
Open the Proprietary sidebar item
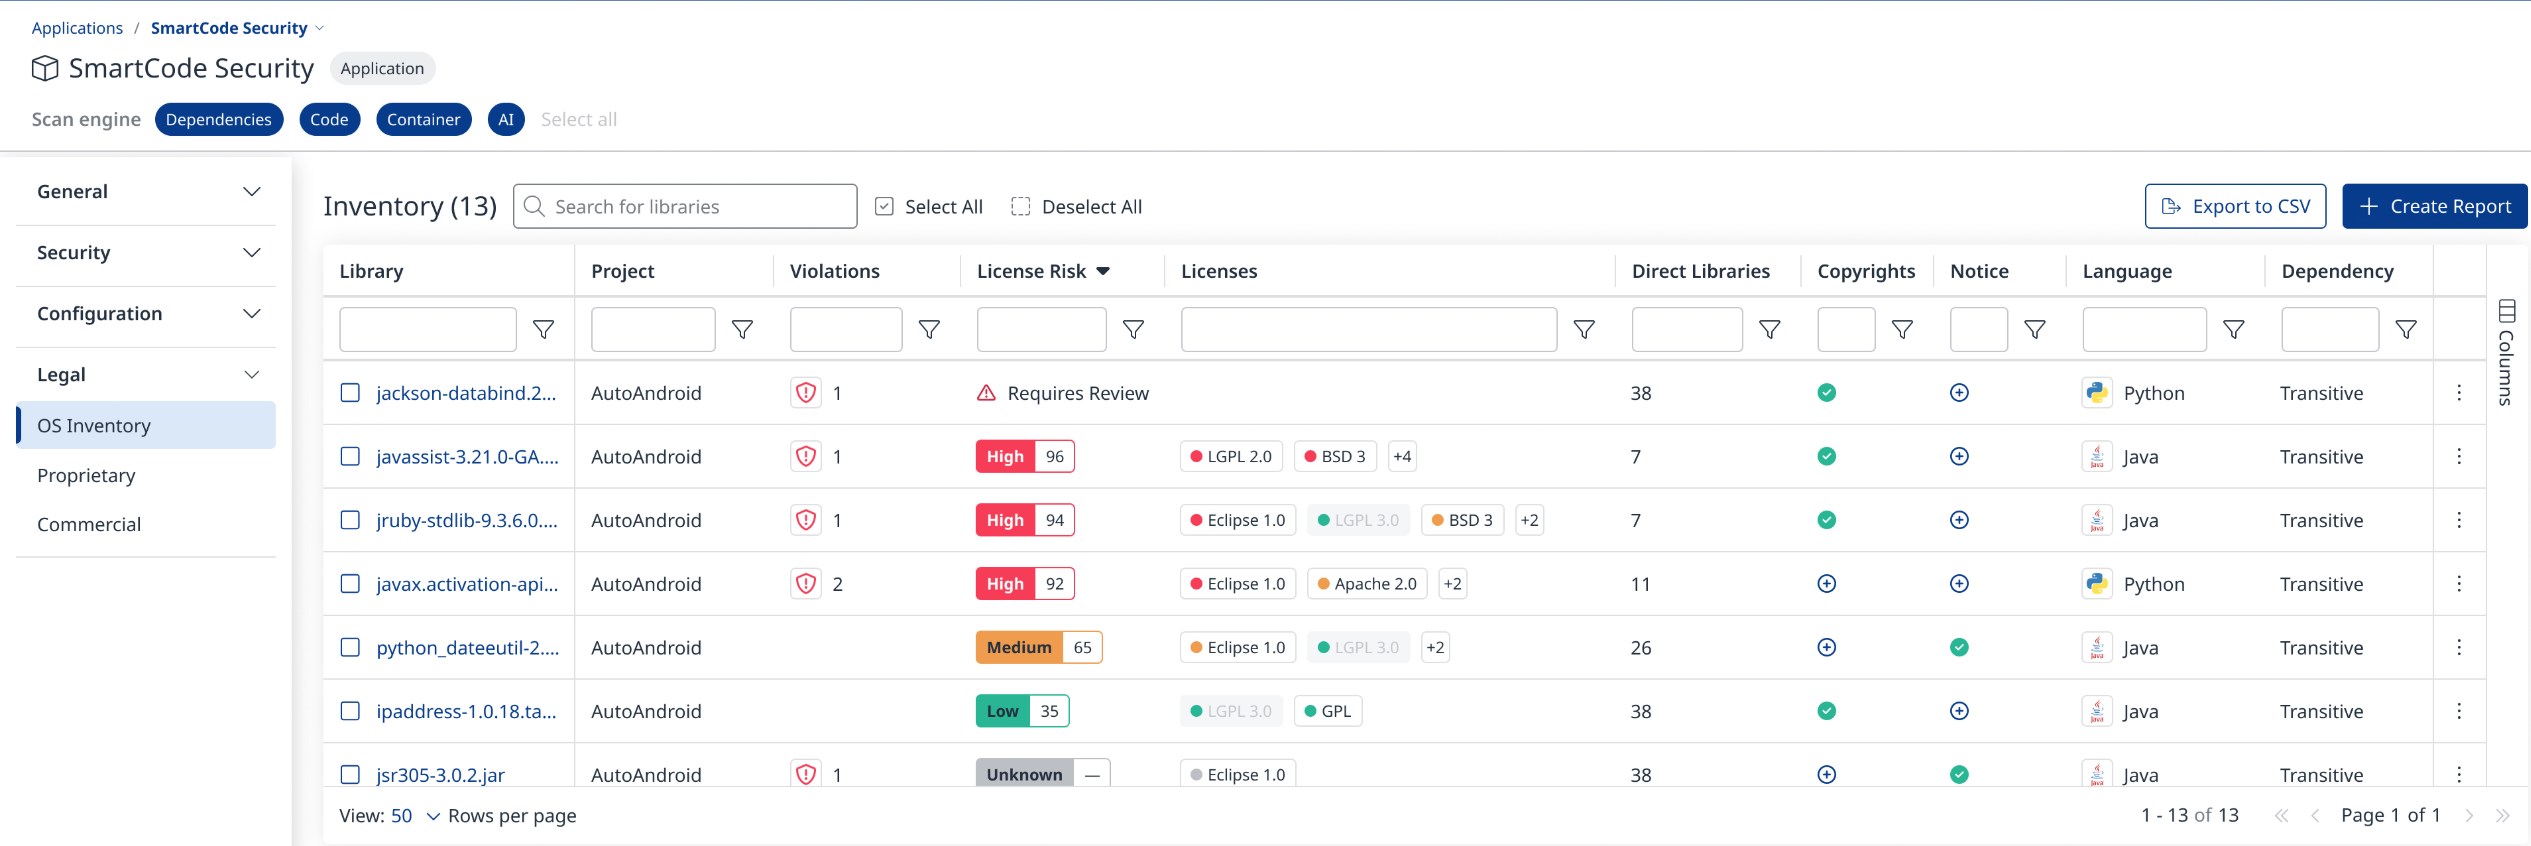(86, 475)
